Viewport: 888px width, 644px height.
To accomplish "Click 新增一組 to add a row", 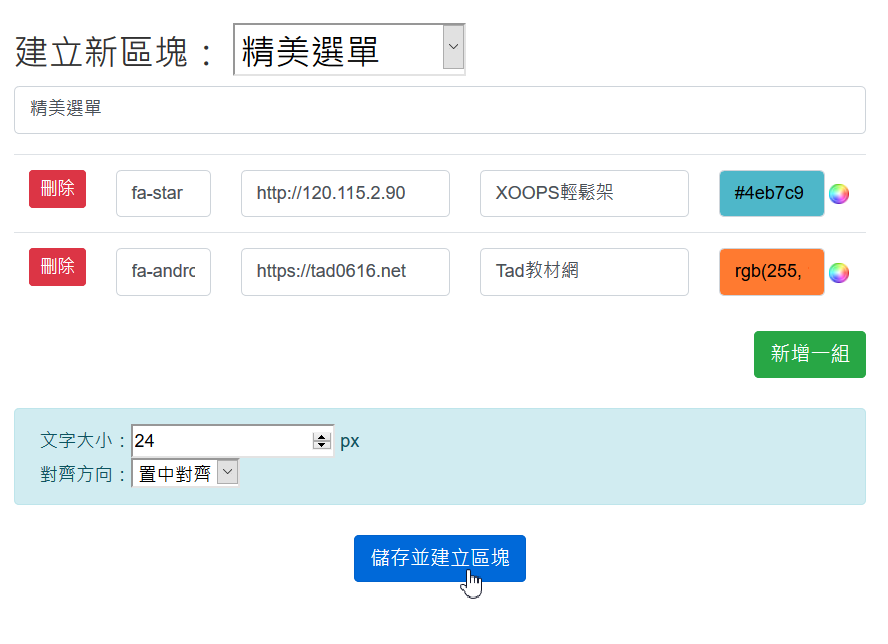I will tap(809, 354).
